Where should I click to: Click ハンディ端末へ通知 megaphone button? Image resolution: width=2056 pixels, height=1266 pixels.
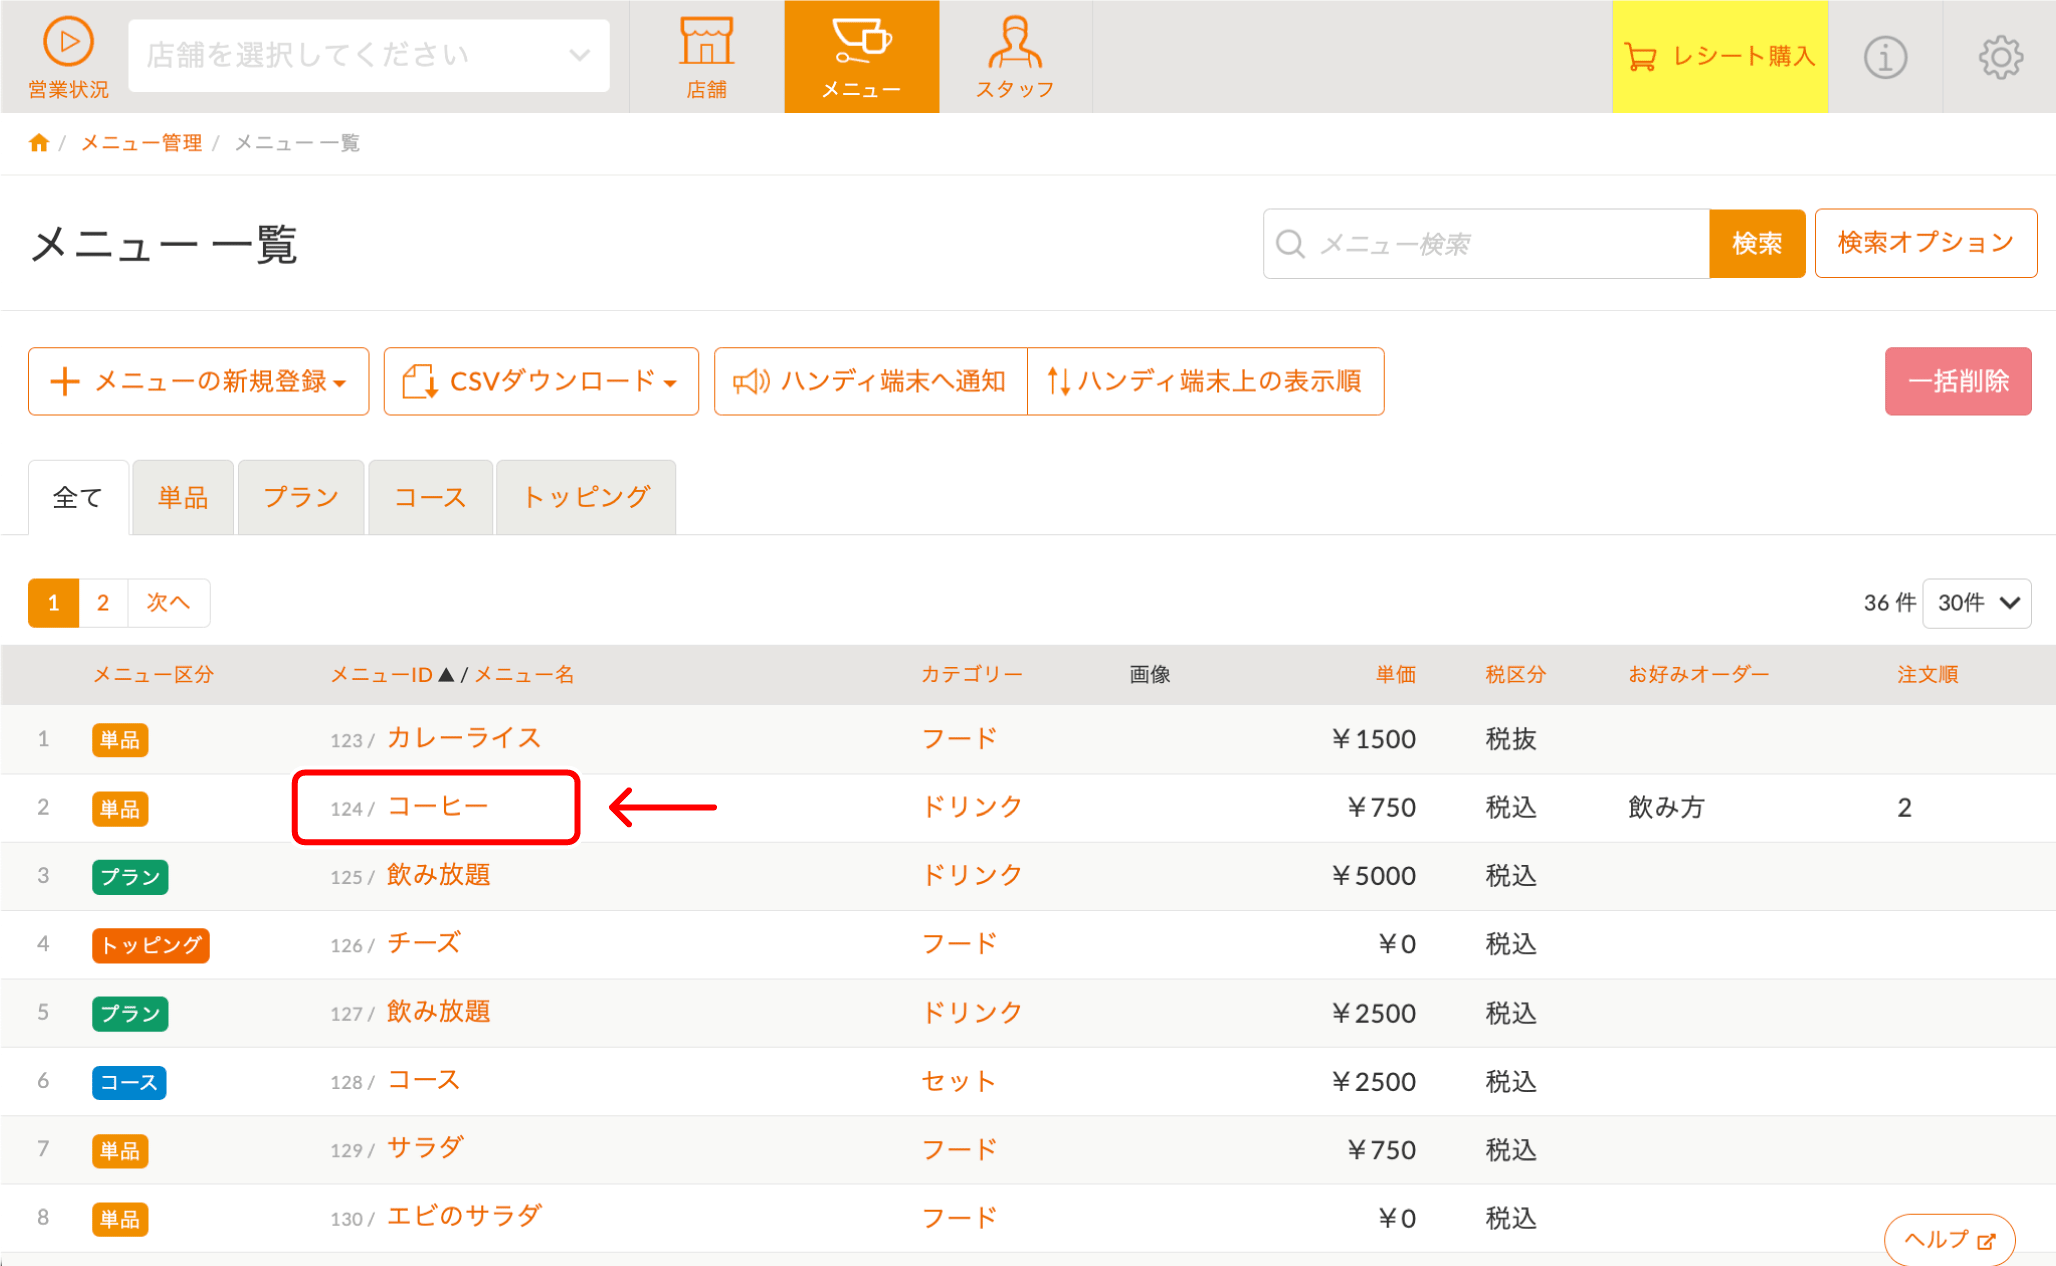pos(870,381)
